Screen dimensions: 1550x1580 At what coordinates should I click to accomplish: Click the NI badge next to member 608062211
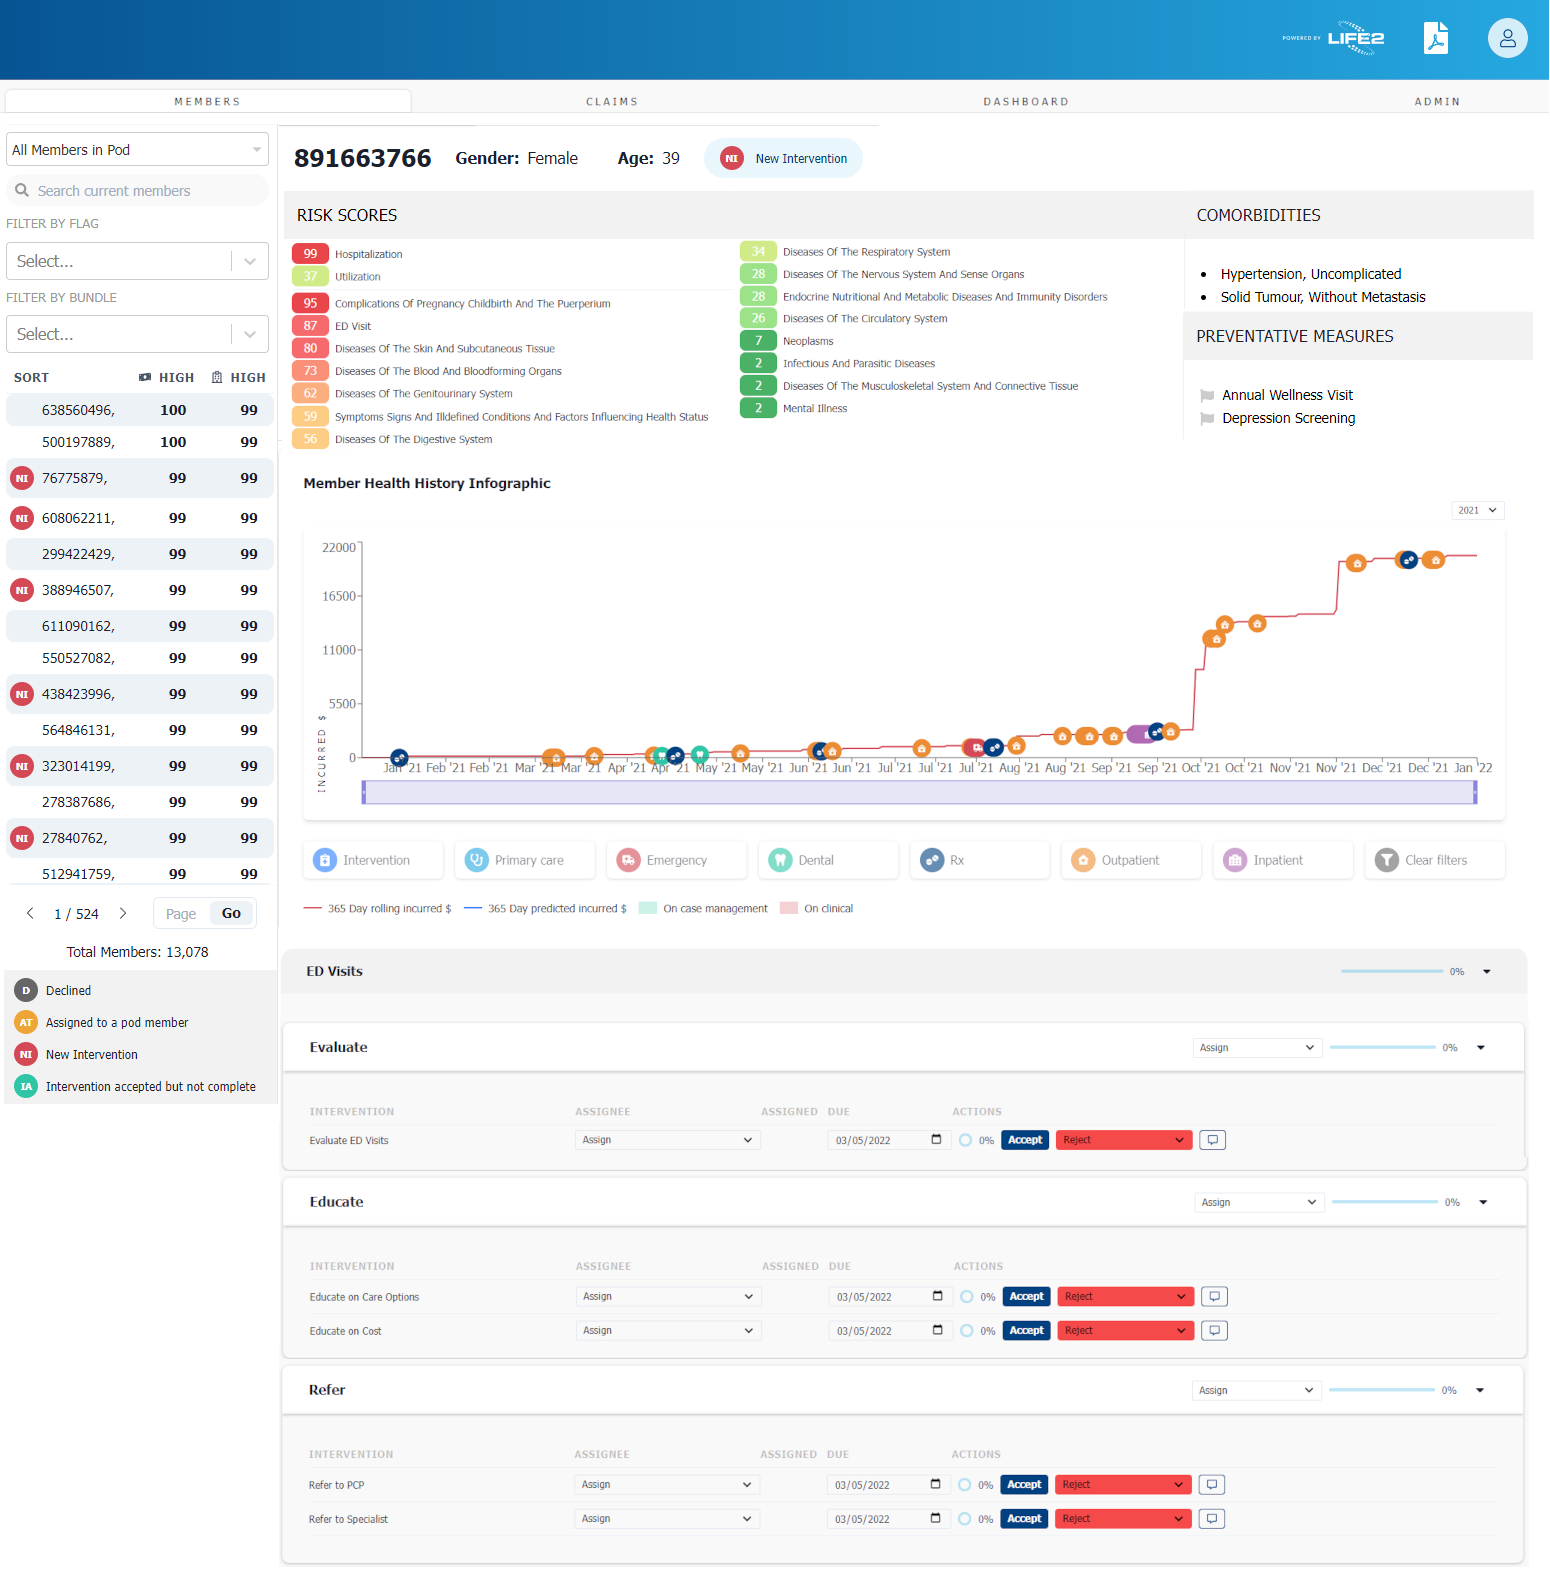coord(22,518)
